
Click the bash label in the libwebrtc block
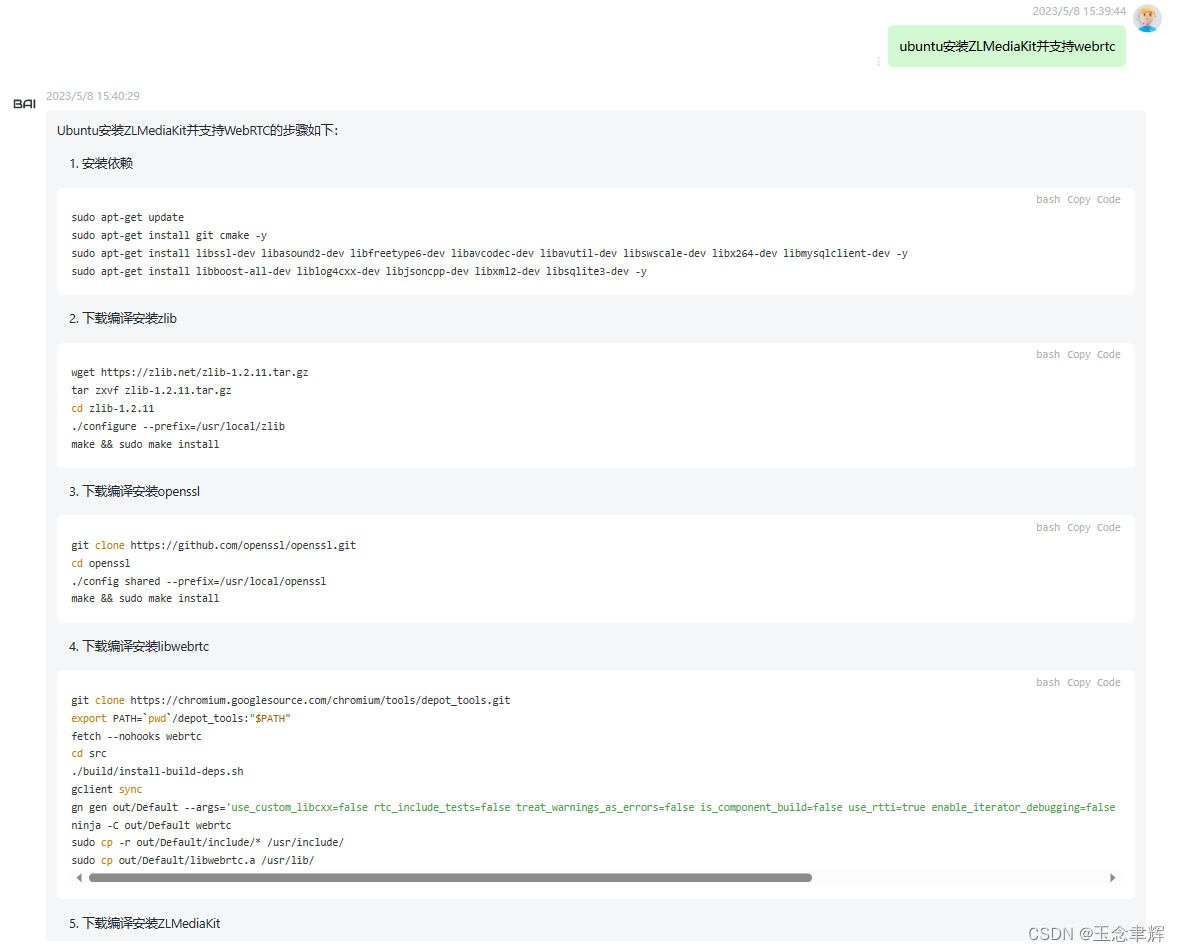point(1048,683)
